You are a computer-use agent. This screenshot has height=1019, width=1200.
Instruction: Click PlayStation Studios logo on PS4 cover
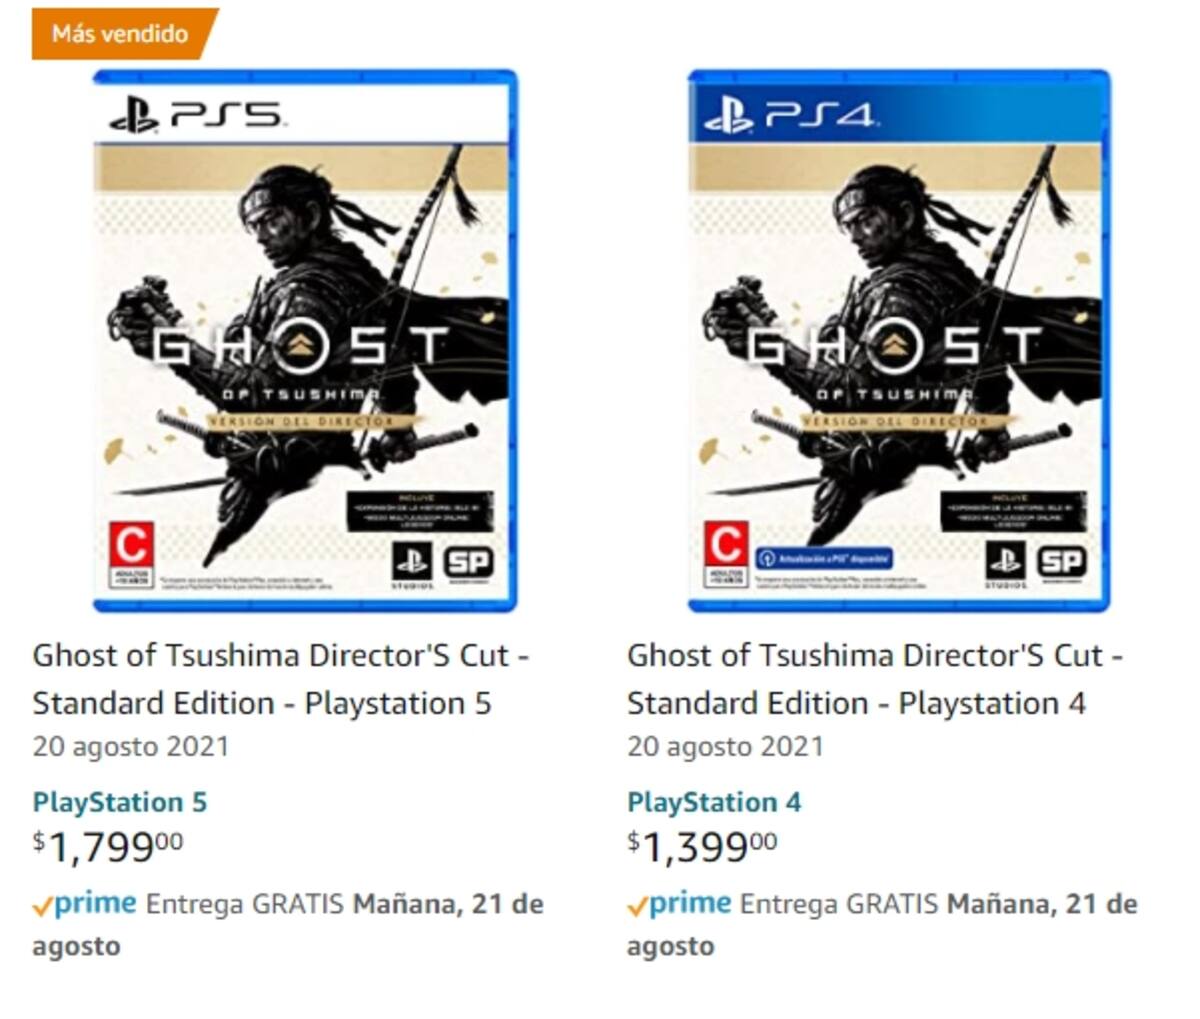tap(1005, 565)
